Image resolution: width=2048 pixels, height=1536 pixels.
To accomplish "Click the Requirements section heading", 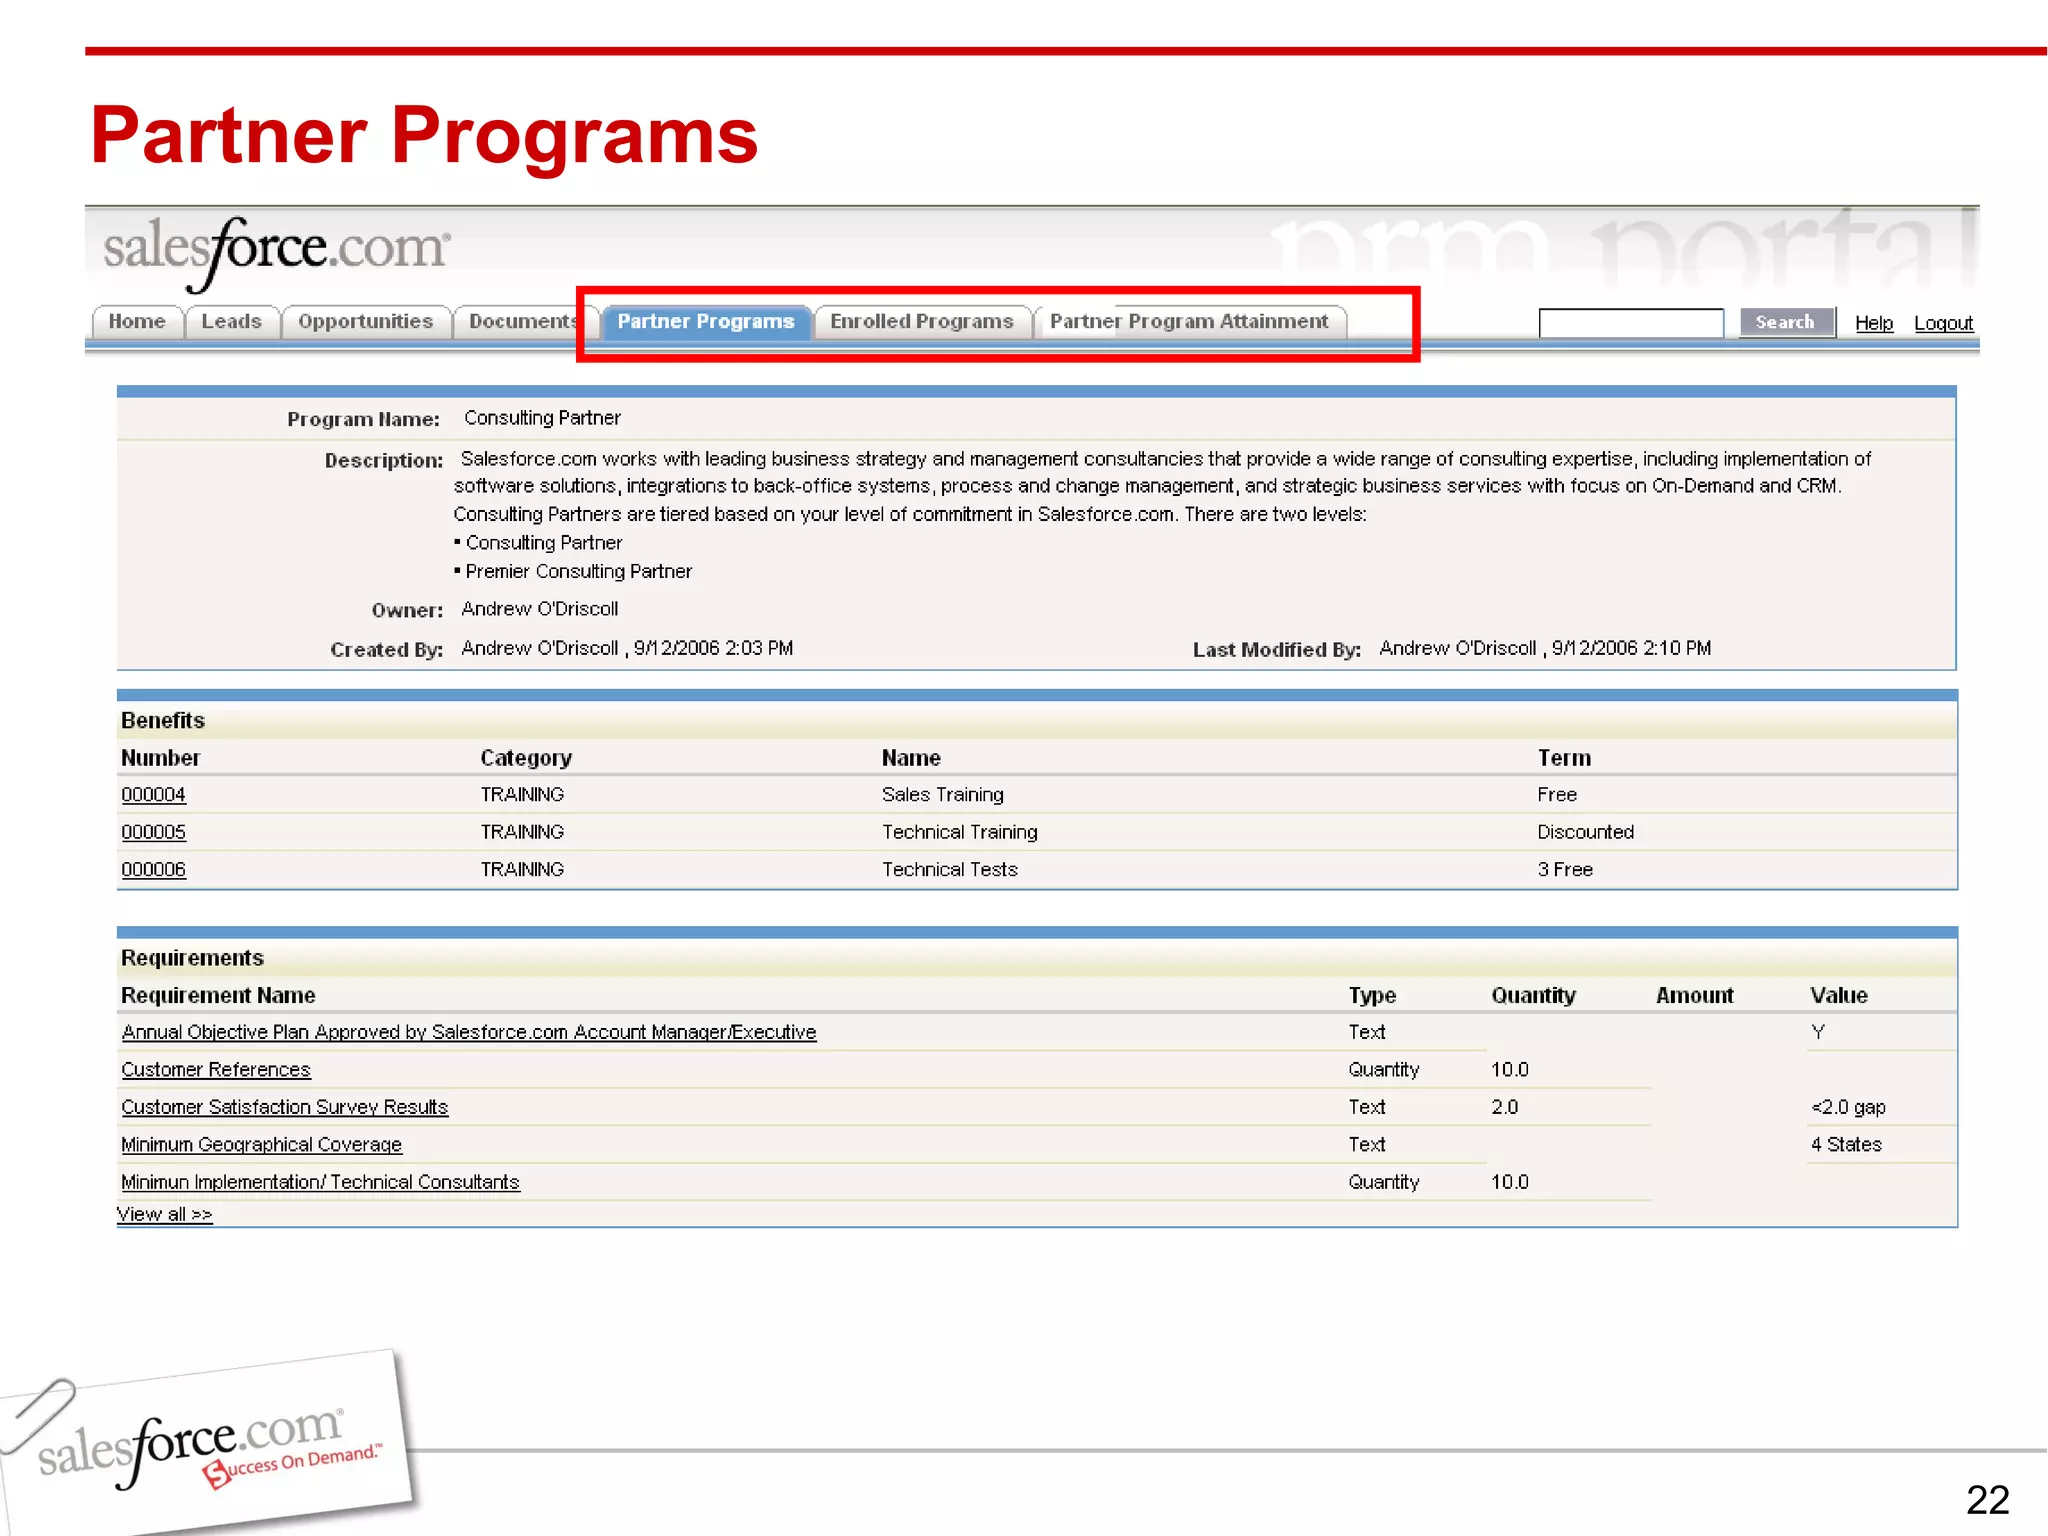I will tap(192, 958).
